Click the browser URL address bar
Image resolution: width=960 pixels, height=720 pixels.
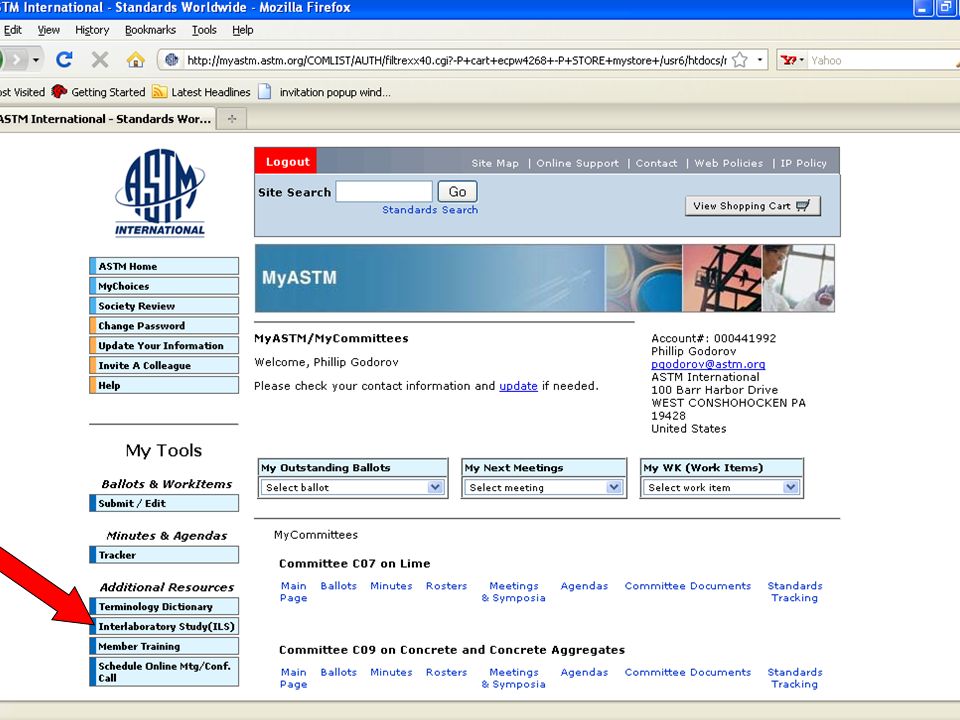point(456,60)
